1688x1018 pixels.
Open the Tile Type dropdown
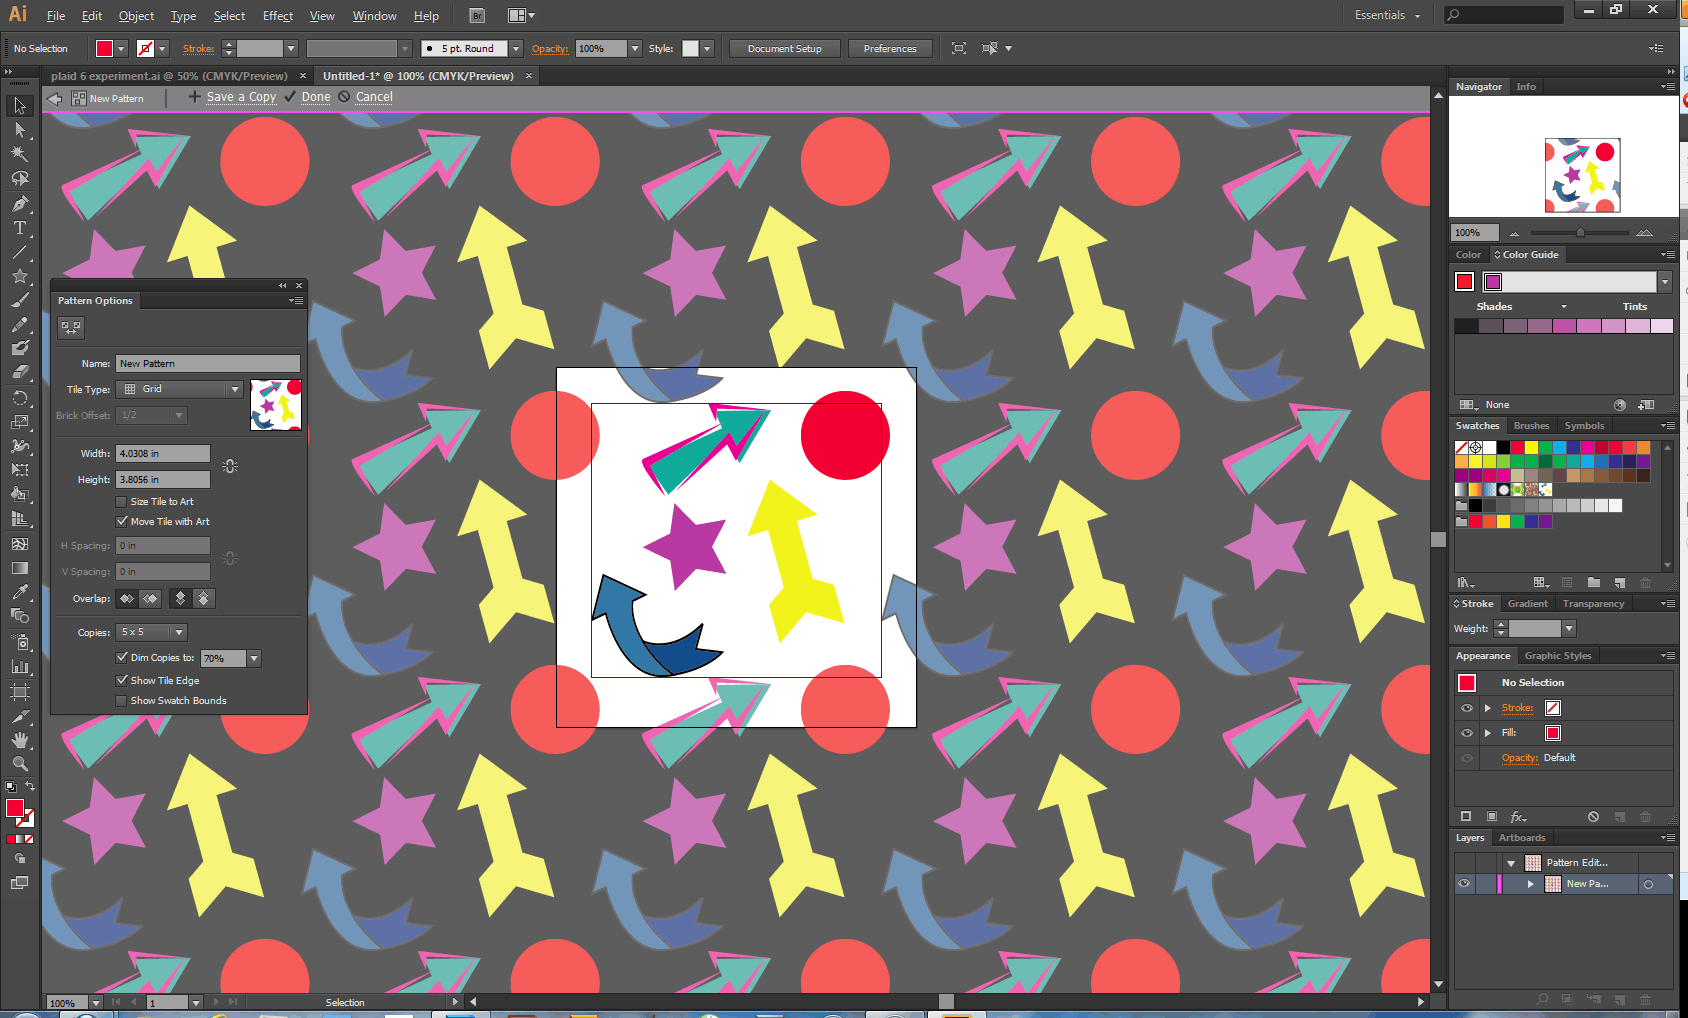point(235,389)
